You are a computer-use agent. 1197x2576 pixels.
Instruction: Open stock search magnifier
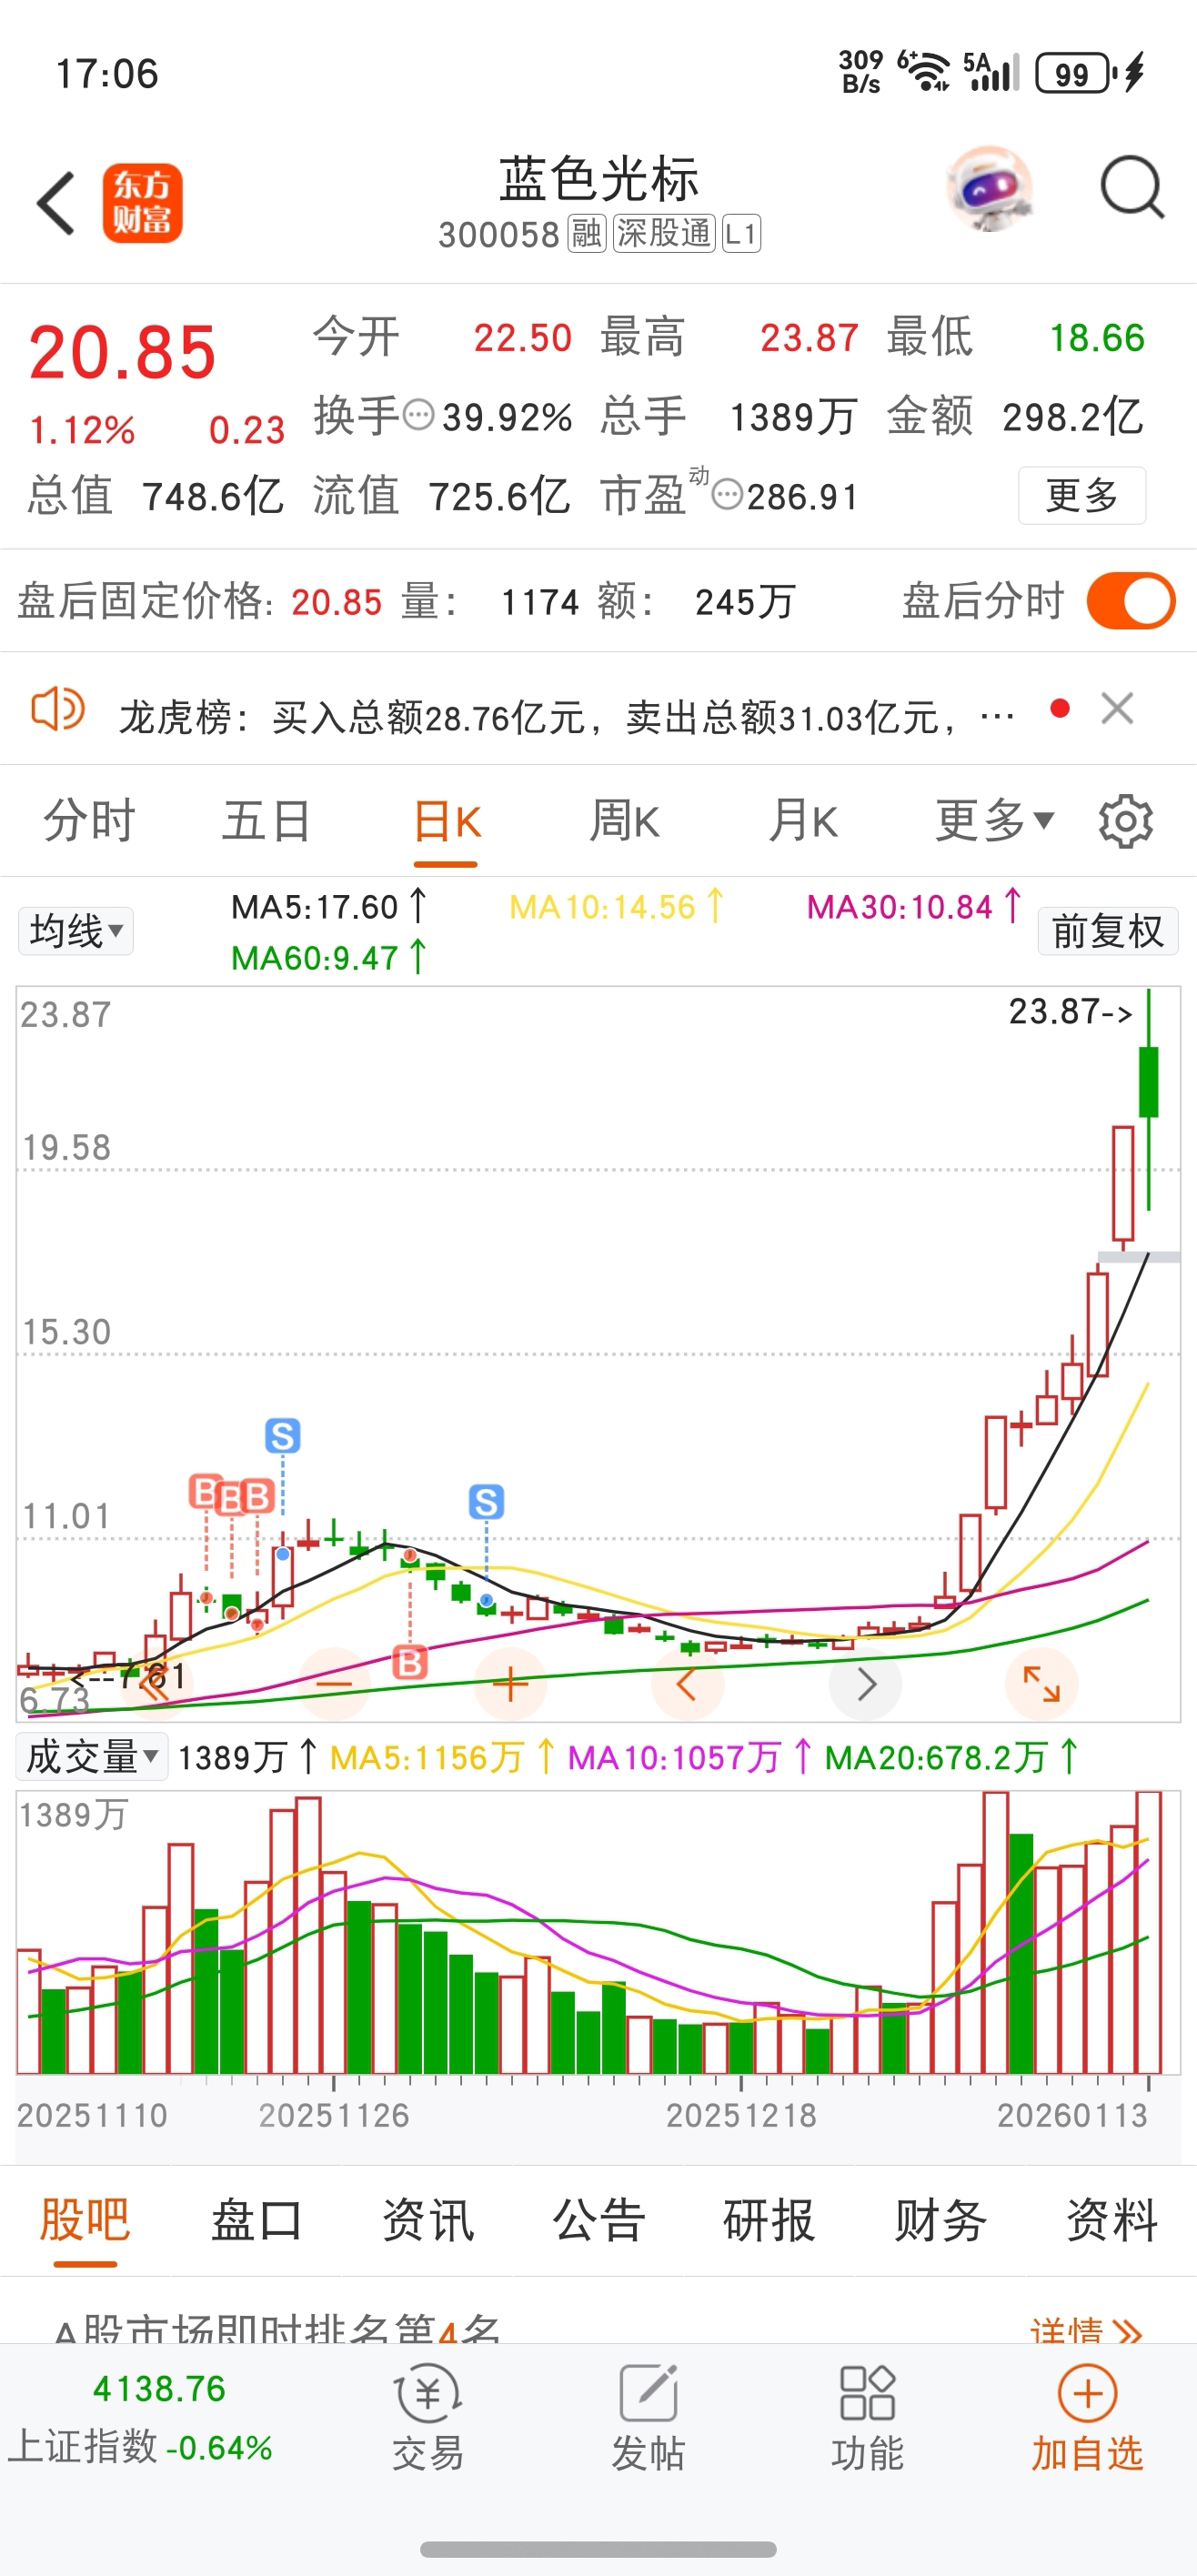[1132, 187]
